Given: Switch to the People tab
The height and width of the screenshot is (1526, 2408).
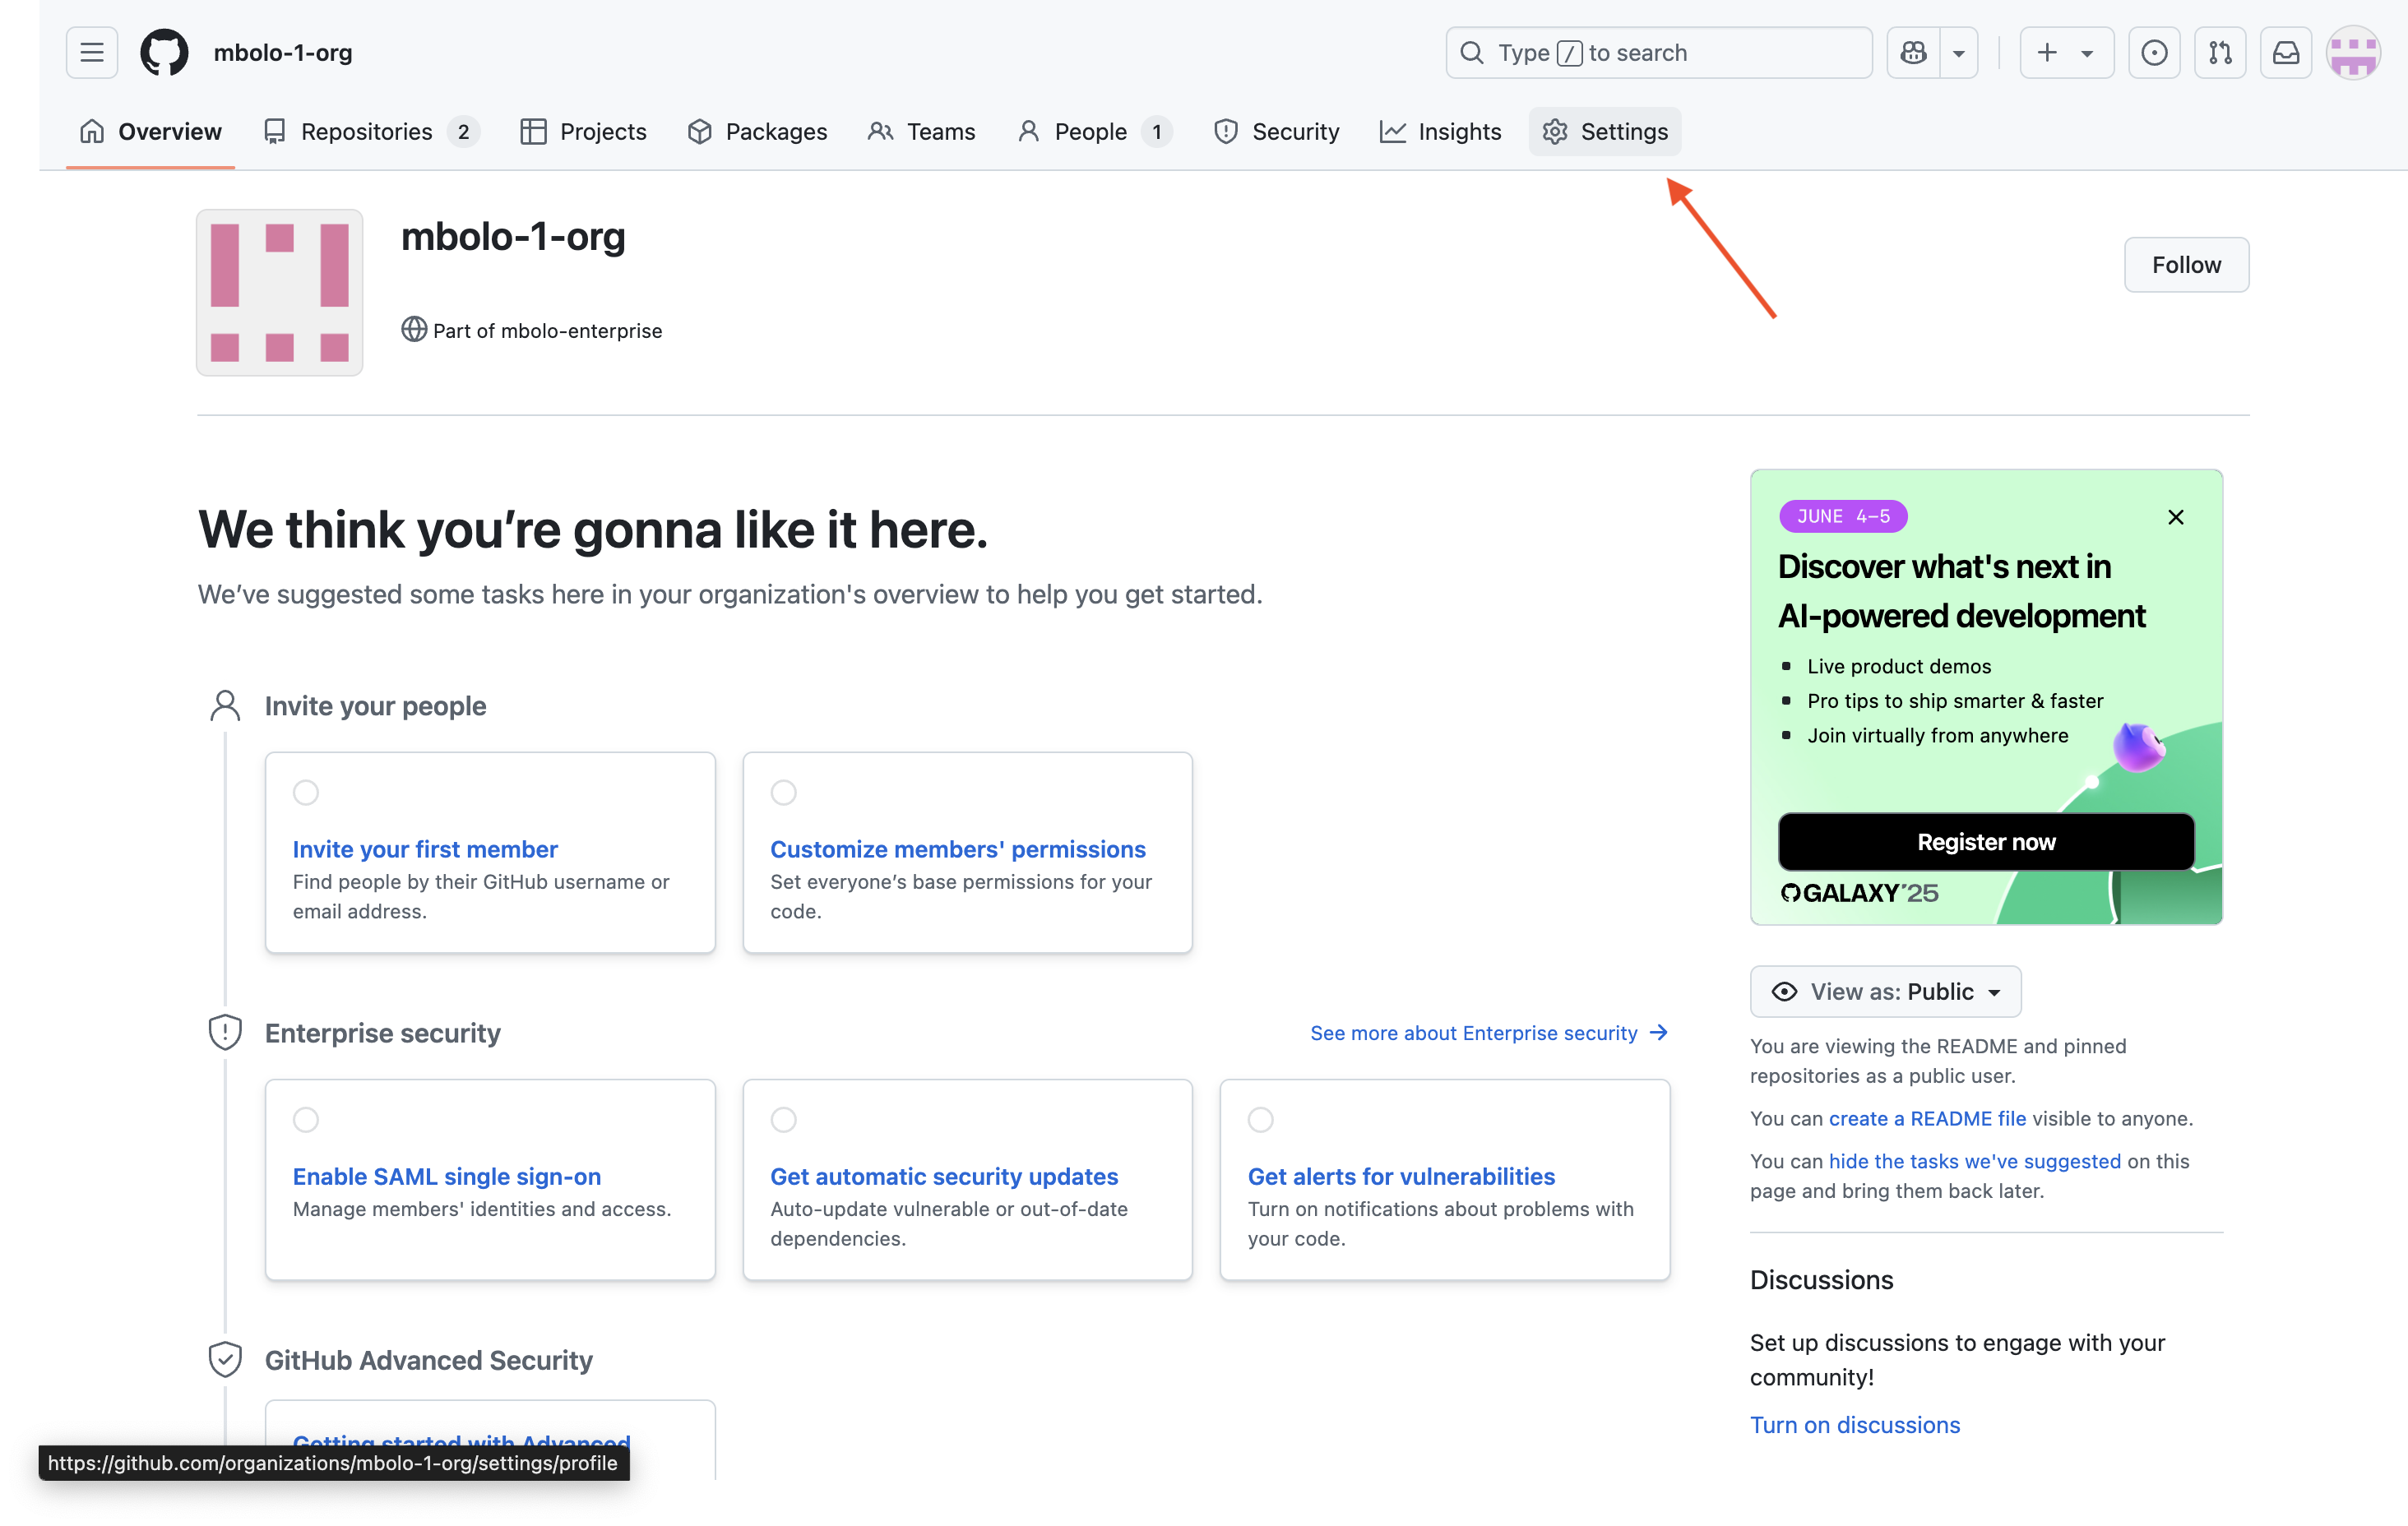Looking at the screenshot, I should (x=1093, y=131).
